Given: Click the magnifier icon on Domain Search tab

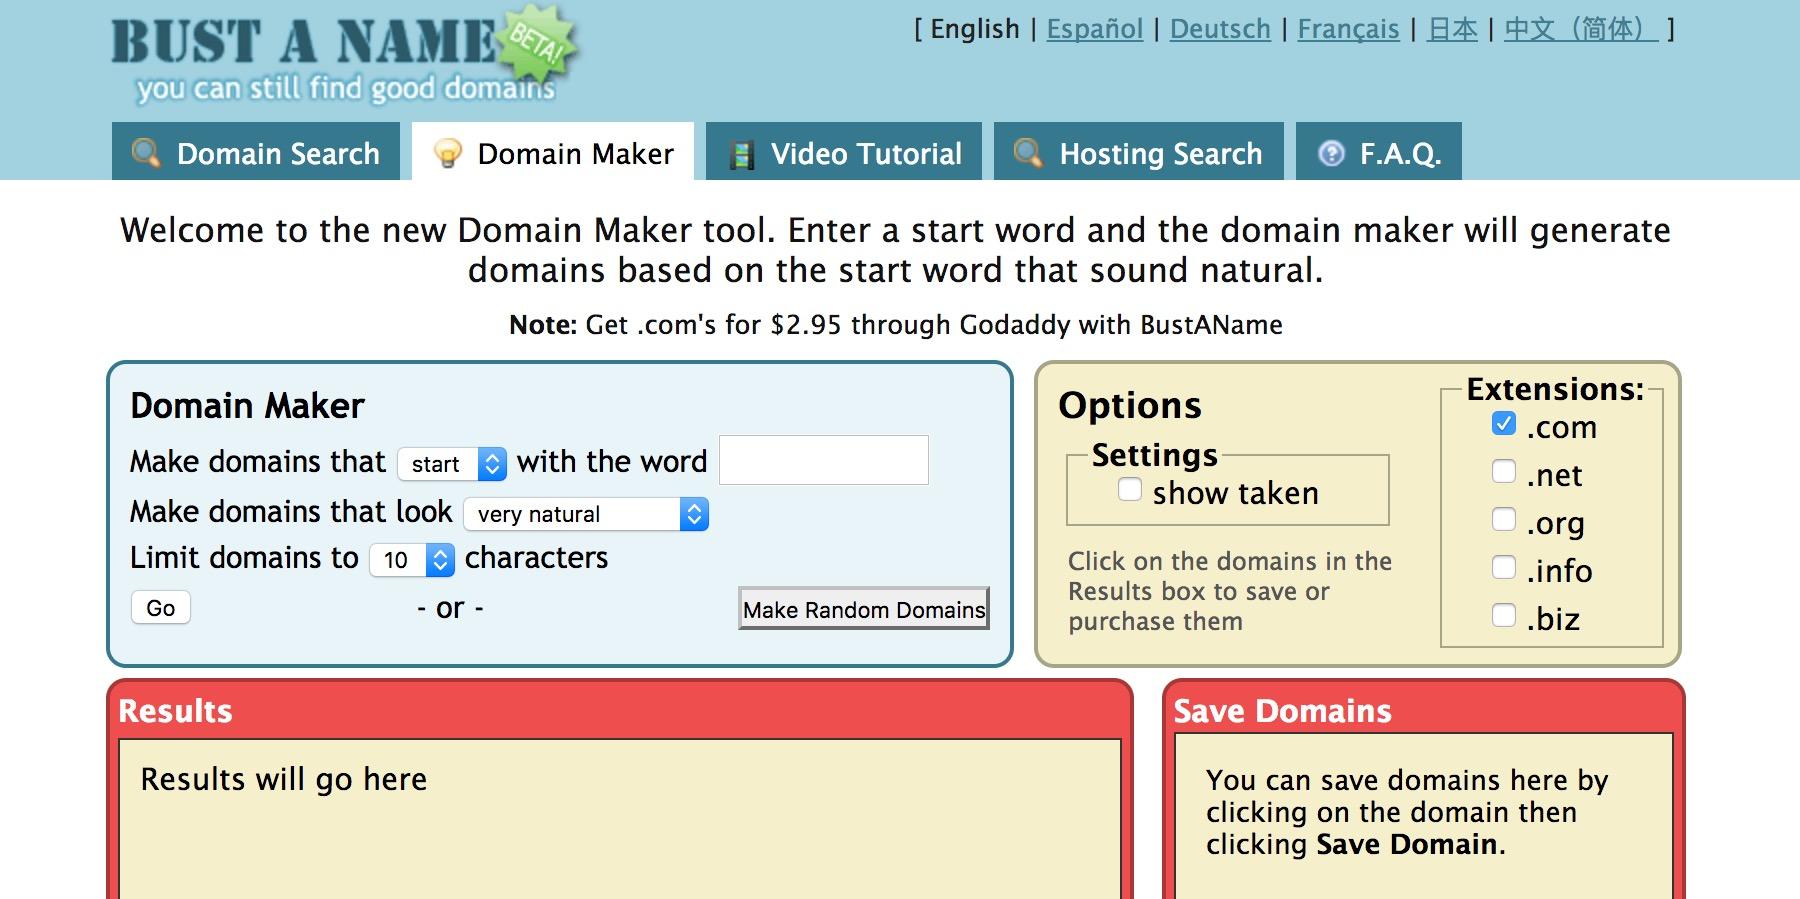Looking at the screenshot, I should click(x=146, y=153).
